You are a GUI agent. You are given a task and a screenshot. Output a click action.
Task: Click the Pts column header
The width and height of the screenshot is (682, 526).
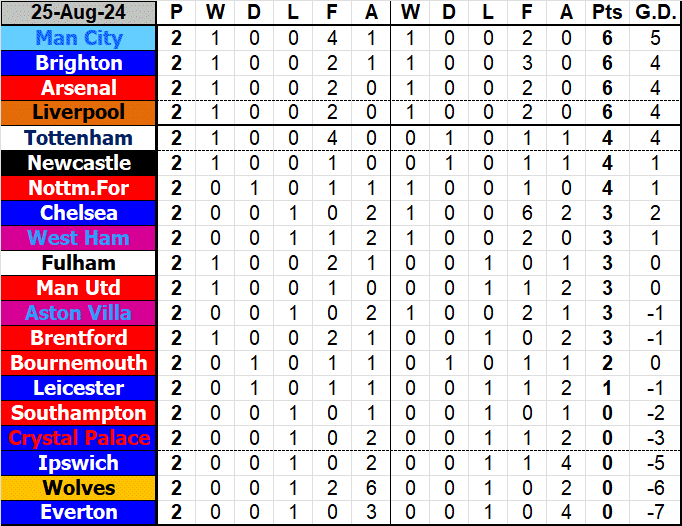click(x=606, y=13)
